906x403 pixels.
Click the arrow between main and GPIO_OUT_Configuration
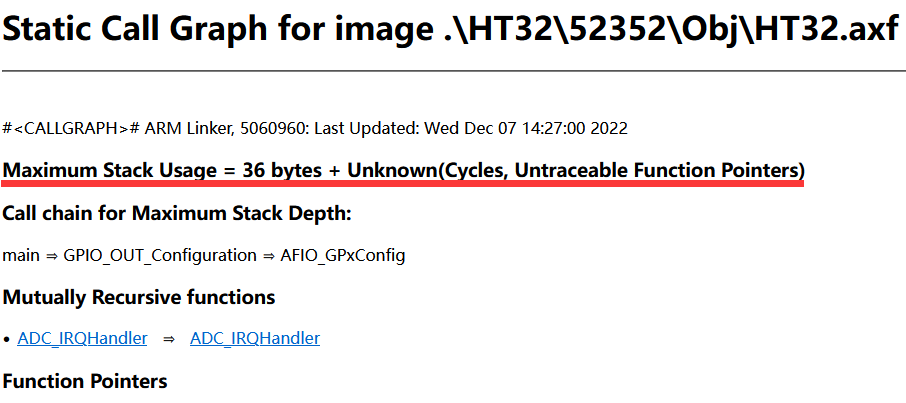click(51, 255)
